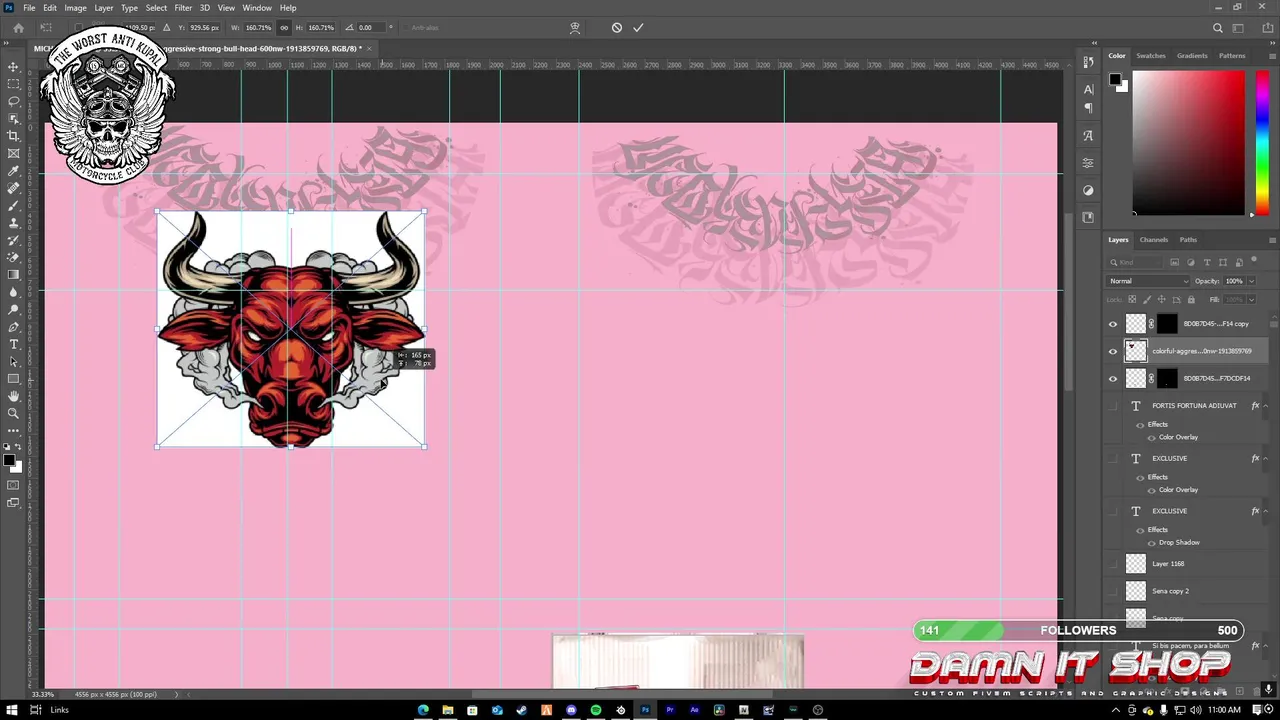
Task: Cancel the transform with the circle-slash icon
Action: coord(617,28)
